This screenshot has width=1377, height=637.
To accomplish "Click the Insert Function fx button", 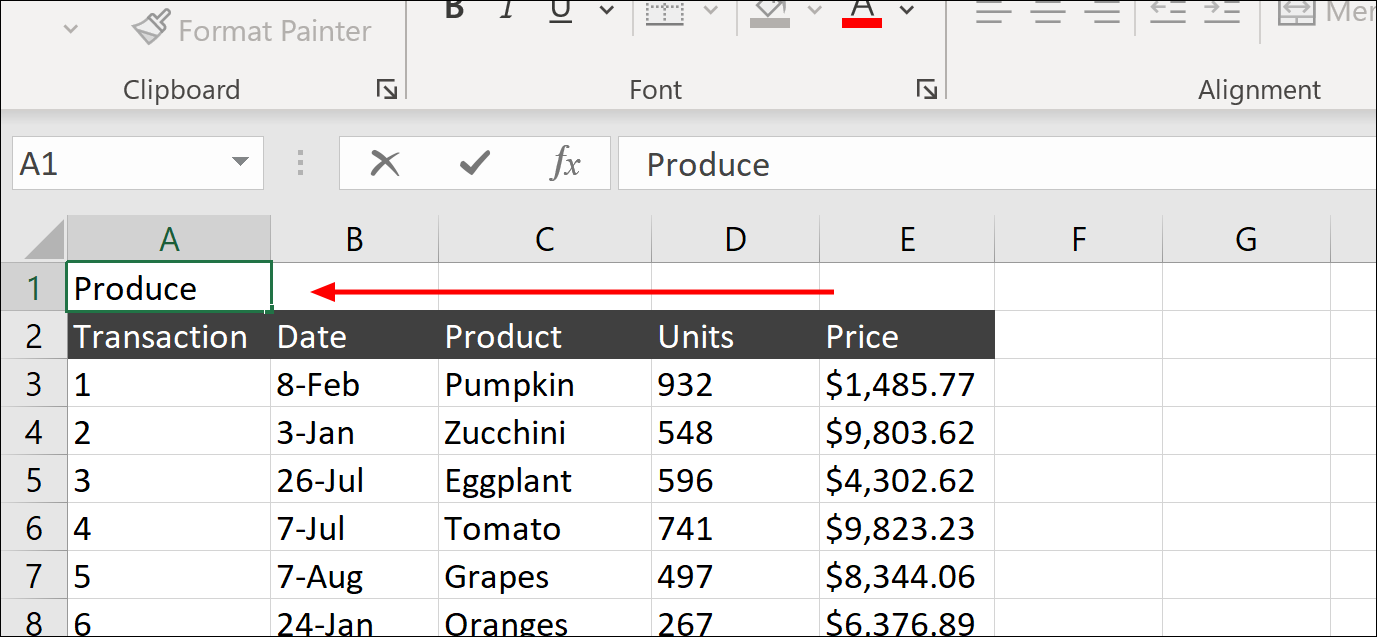I will tap(565, 163).
